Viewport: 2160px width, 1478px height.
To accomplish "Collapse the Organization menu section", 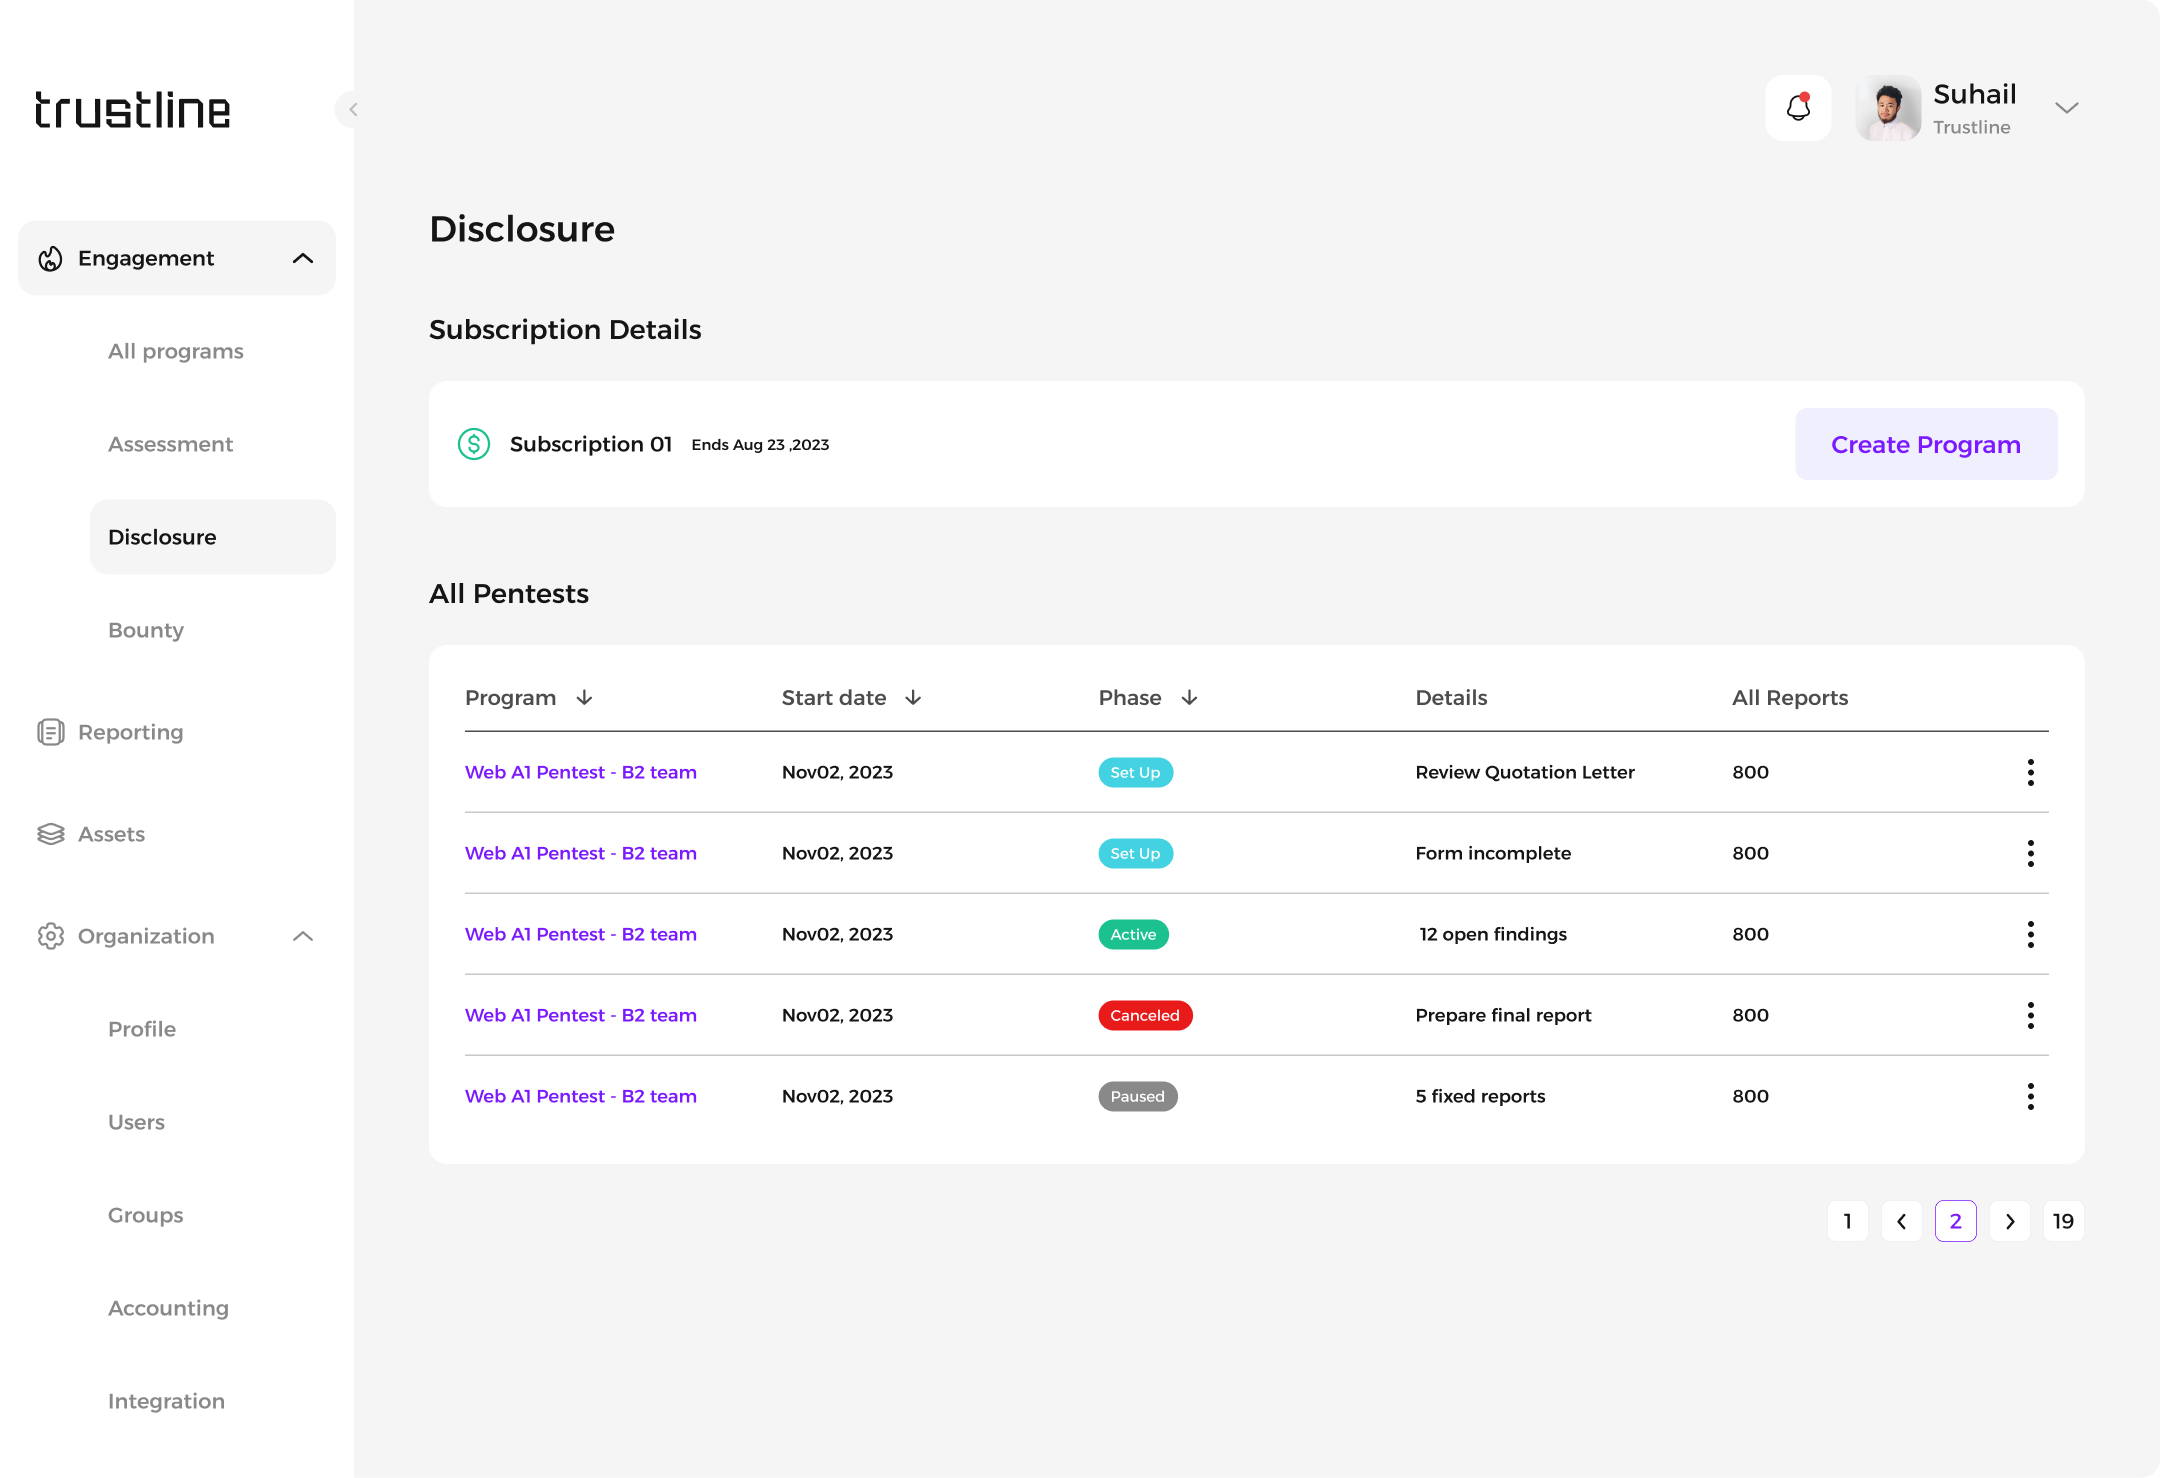I will point(303,936).
